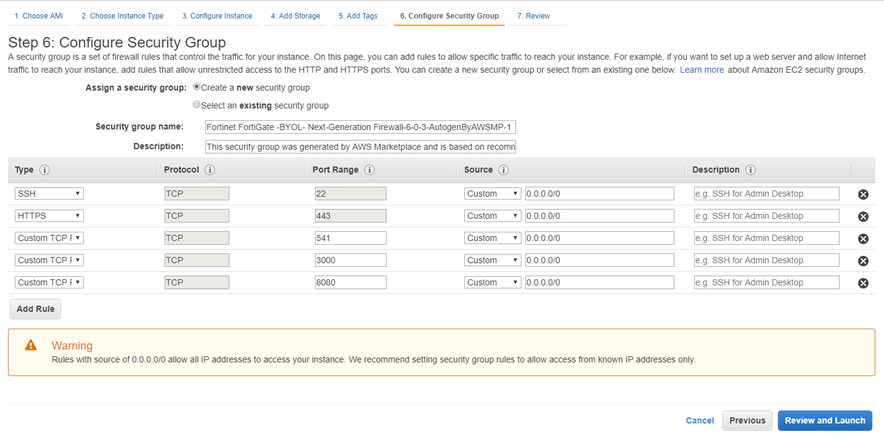The height and width of the screenshot is (442, 884).
Task: Open Source dropdown for port 8080 rule
Action: pos(492,283)
